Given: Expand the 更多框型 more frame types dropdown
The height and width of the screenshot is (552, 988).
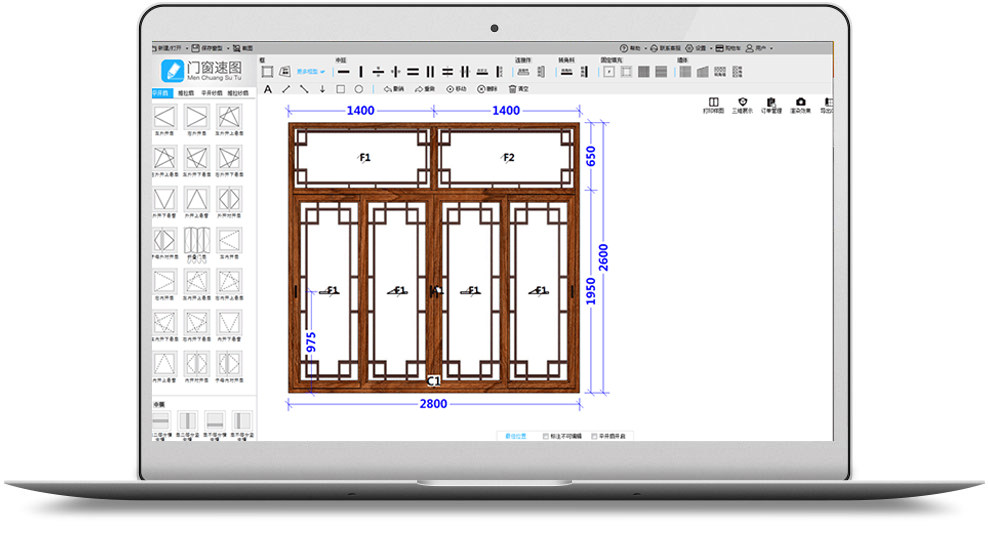Looking at the screenshot, I should tap(311, 72).
